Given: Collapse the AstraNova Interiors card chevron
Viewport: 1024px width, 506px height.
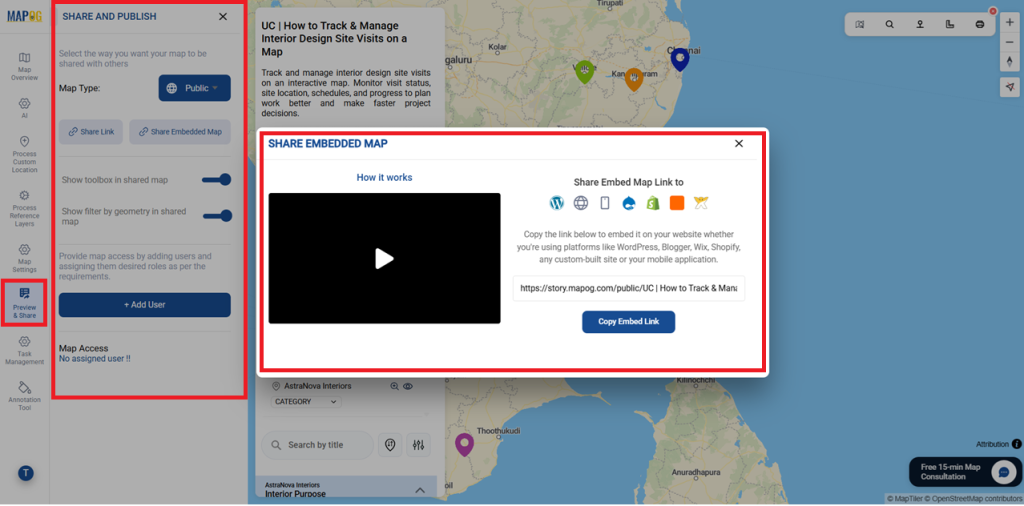Looking at the screenshot, I should 420,490.
